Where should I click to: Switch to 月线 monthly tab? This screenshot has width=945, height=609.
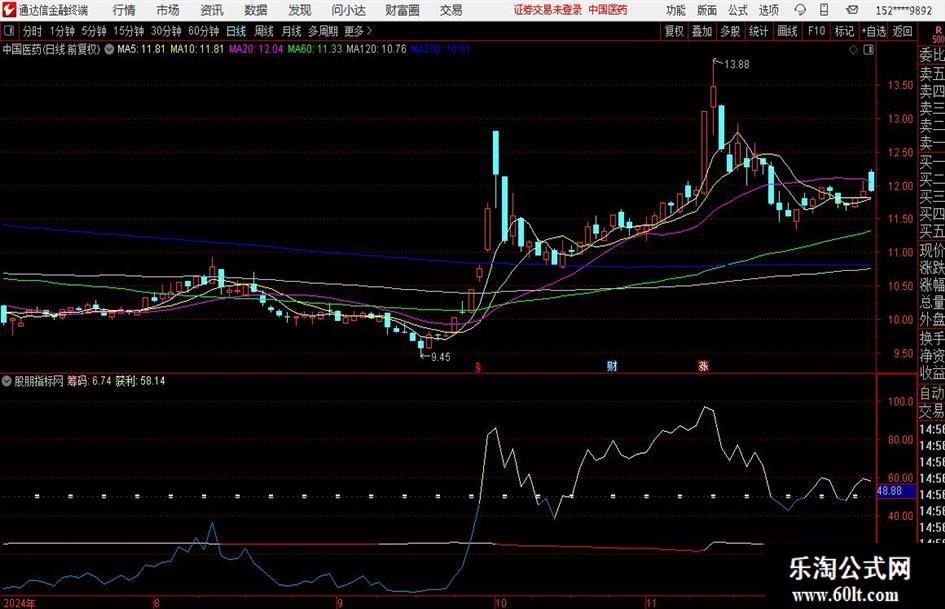291,31
